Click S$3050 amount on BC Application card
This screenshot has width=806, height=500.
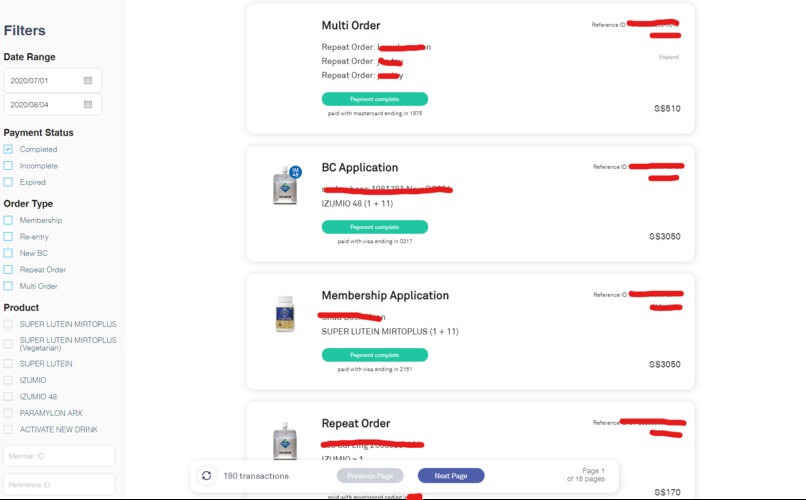coord(665,236)
